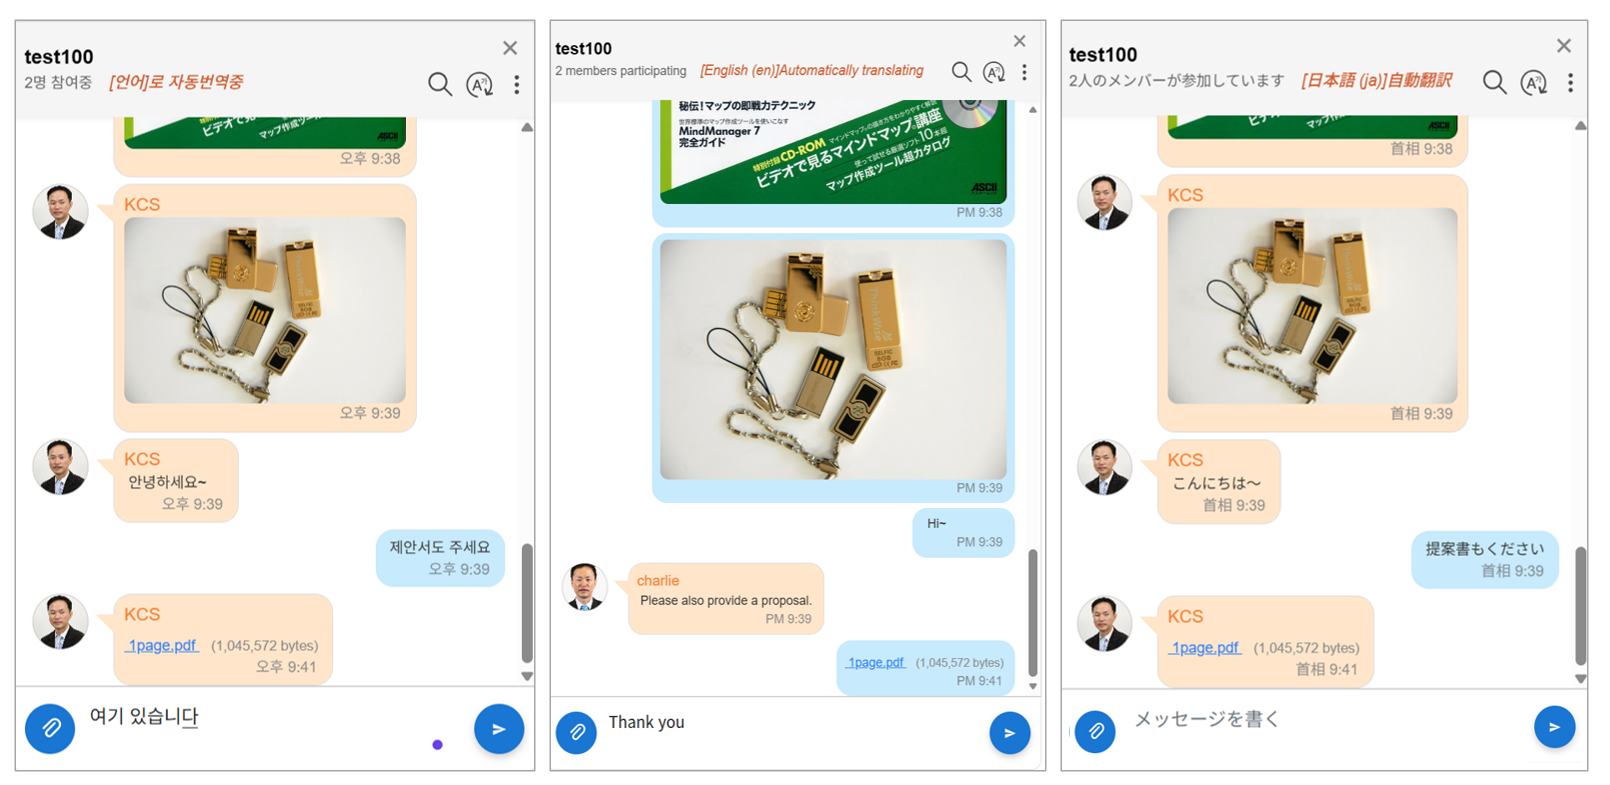Expand more options menu in English chat

point(1024,72)
